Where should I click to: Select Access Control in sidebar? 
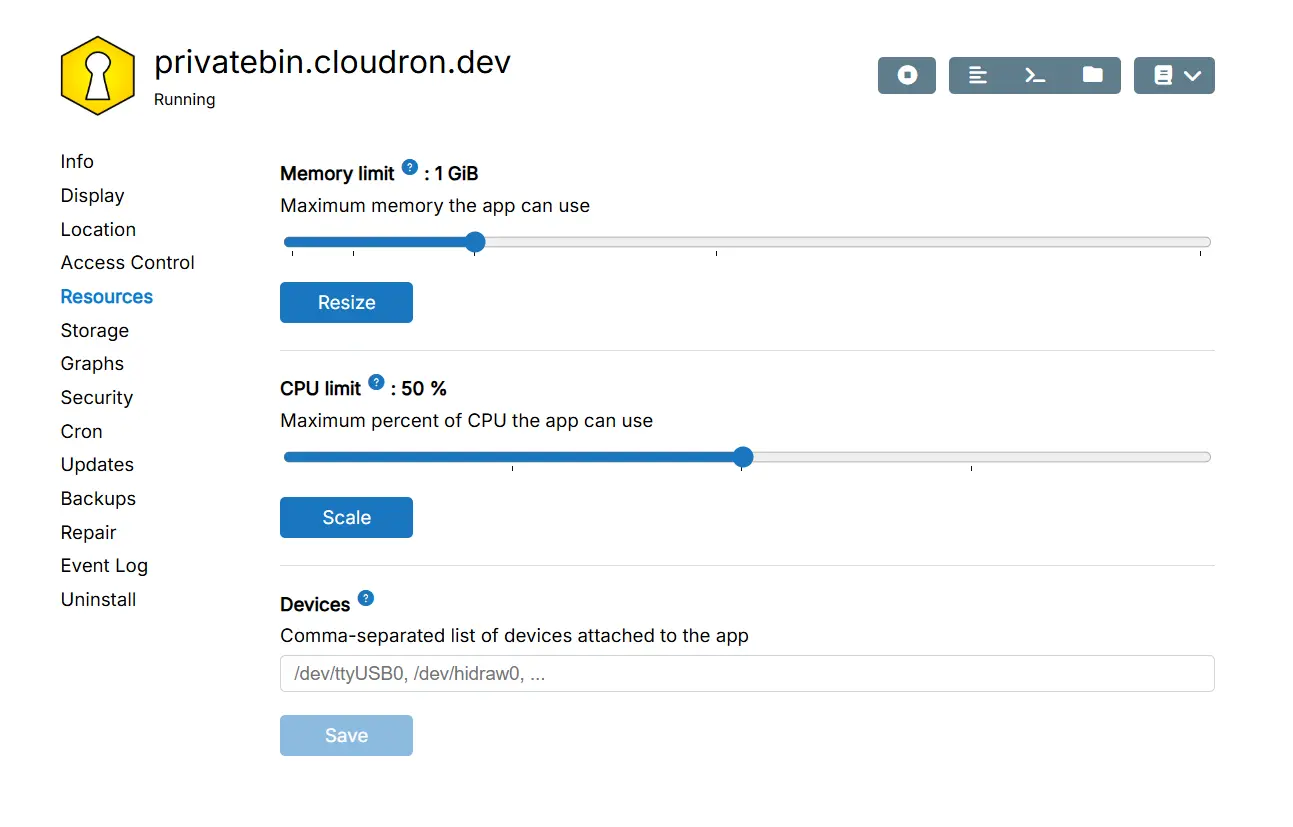(128, 263)
